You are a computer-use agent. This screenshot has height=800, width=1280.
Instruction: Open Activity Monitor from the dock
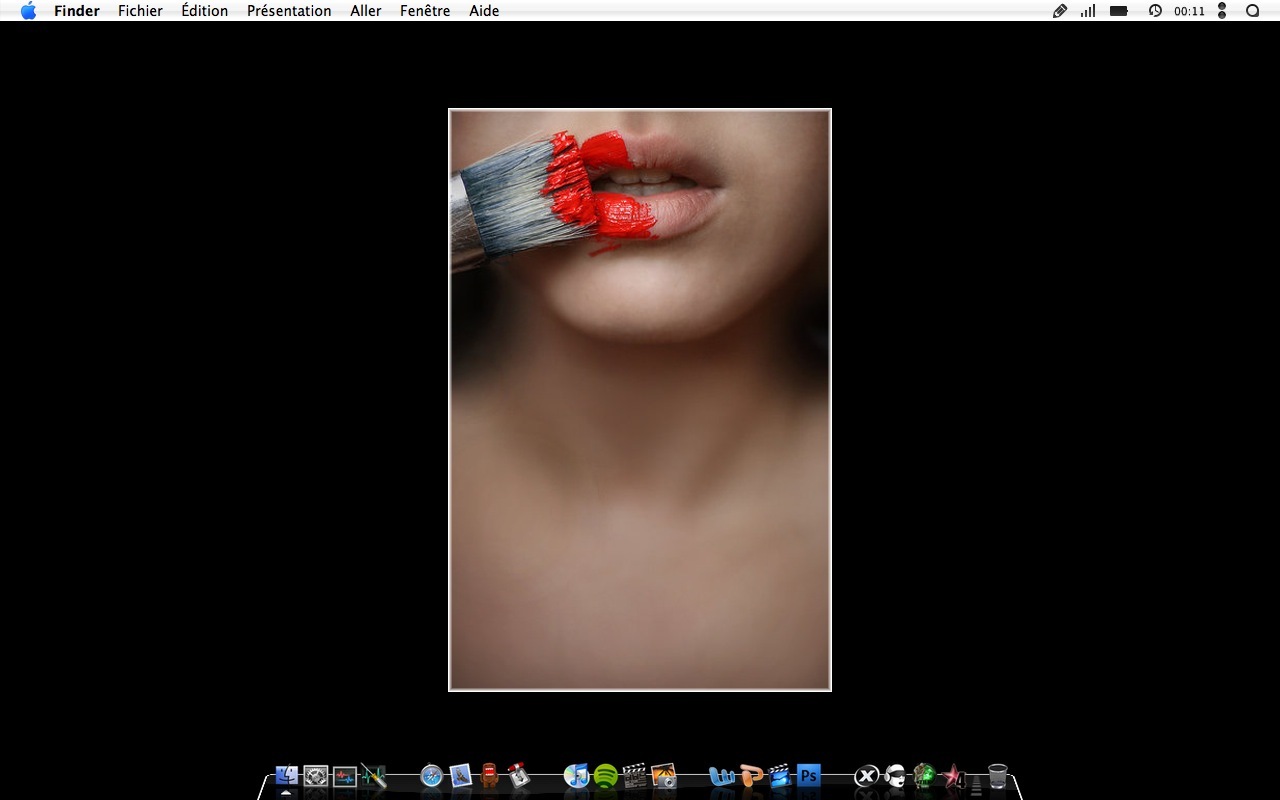pos(345,776)
